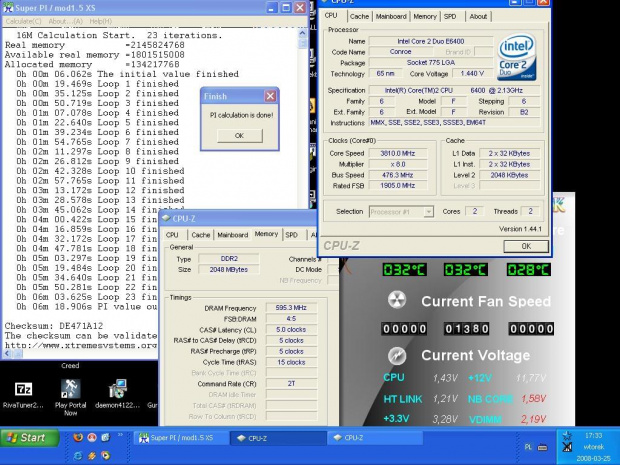Click the disconnected network tray icon
This screenshot has height=465, width=620.
(x=567, y=447)
